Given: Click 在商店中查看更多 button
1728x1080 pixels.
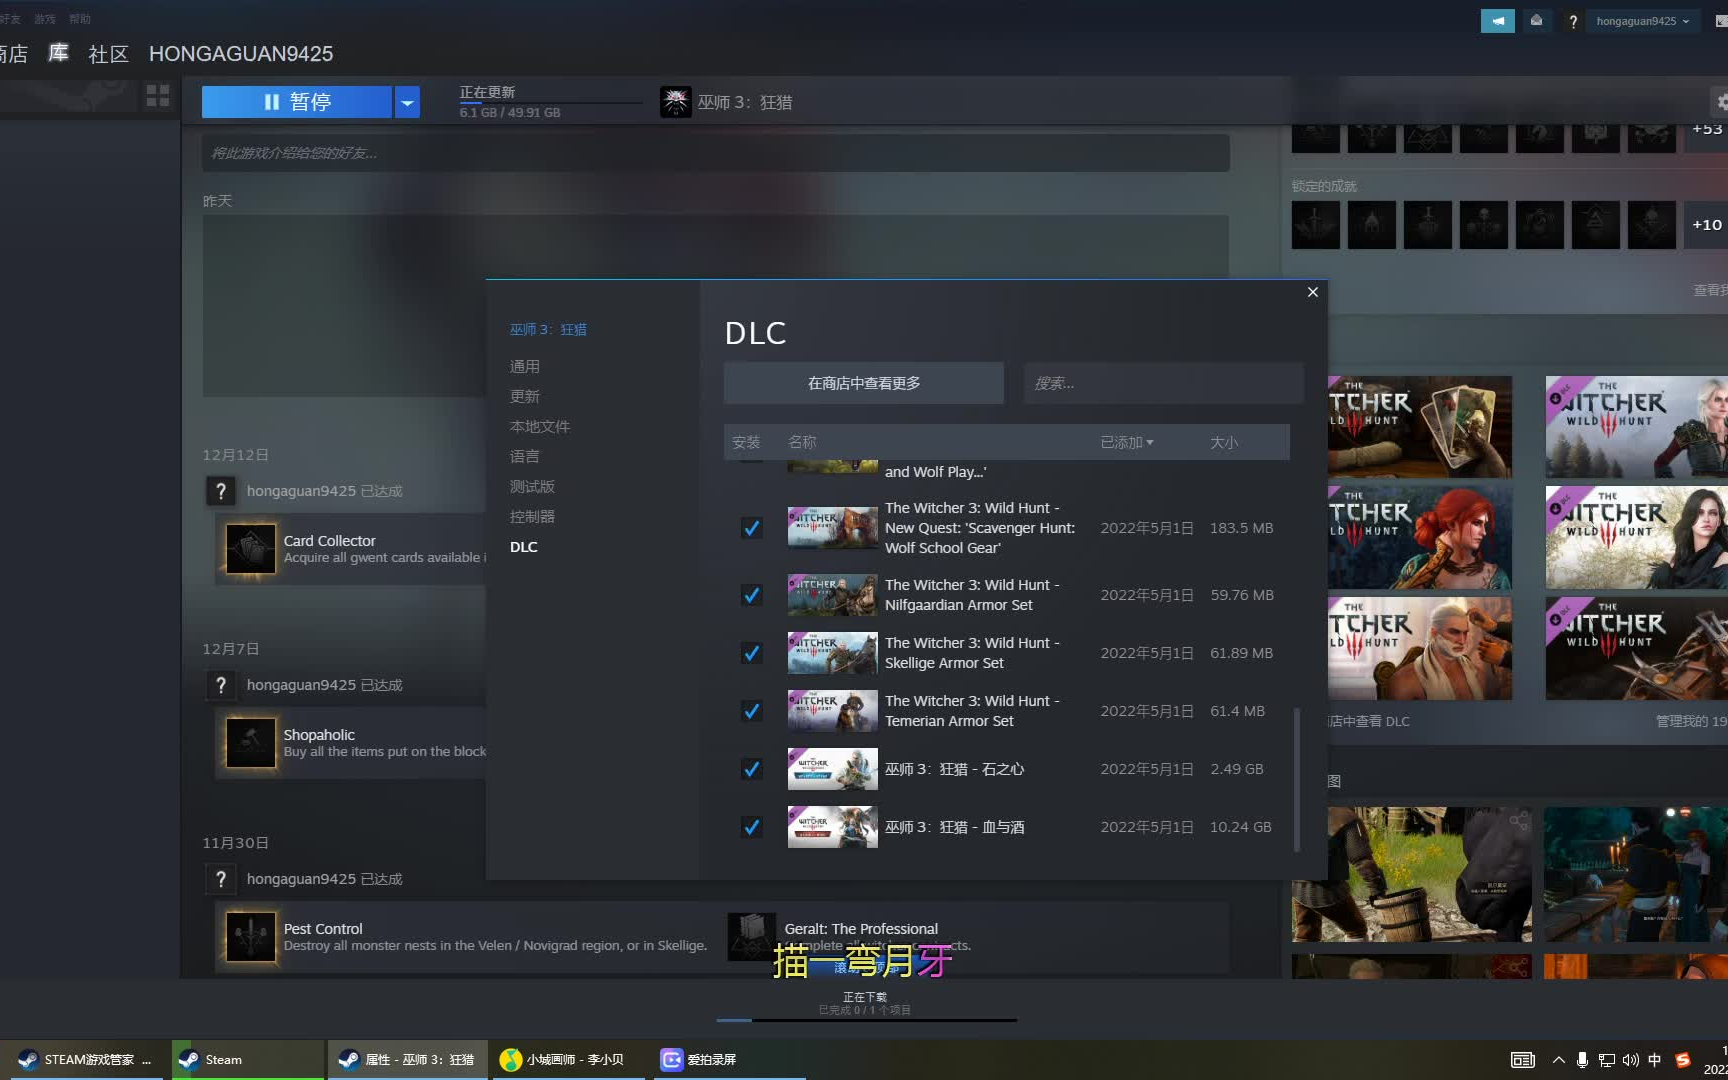Looking at the screenshot, I should [864, 383].
